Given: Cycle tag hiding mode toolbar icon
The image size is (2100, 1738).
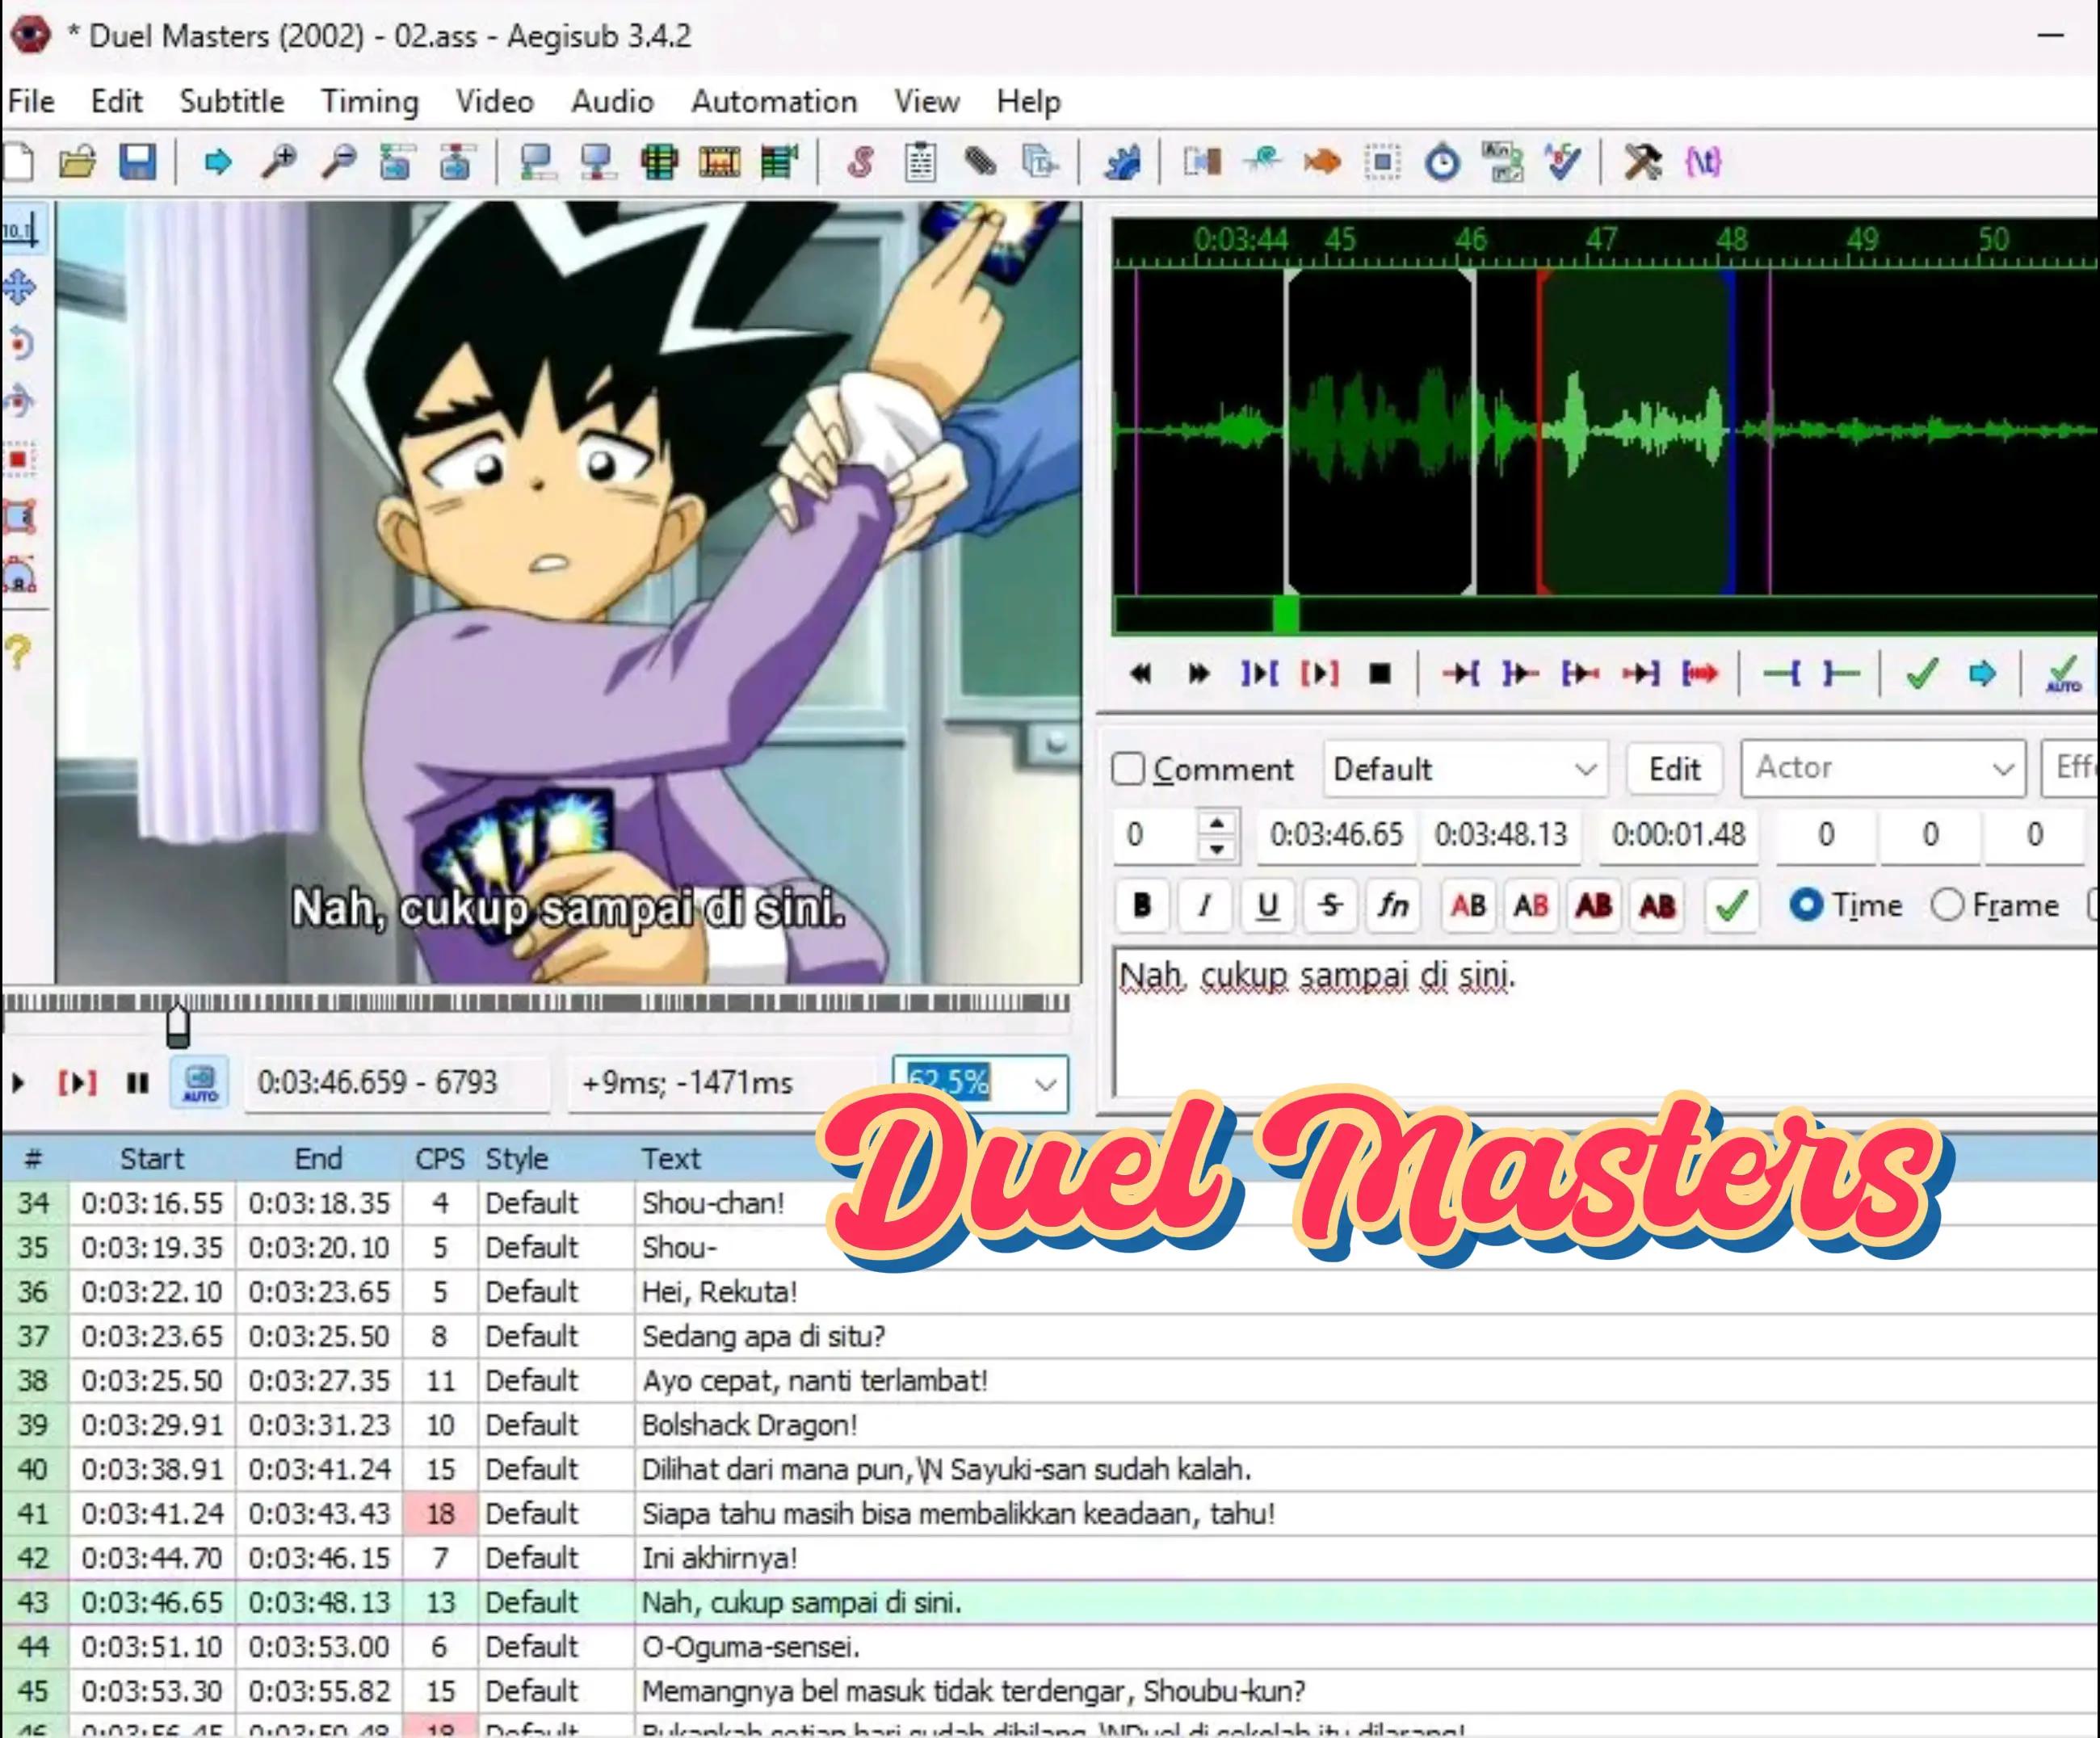Looking at the screenshot, I should tap(1703, 162).
